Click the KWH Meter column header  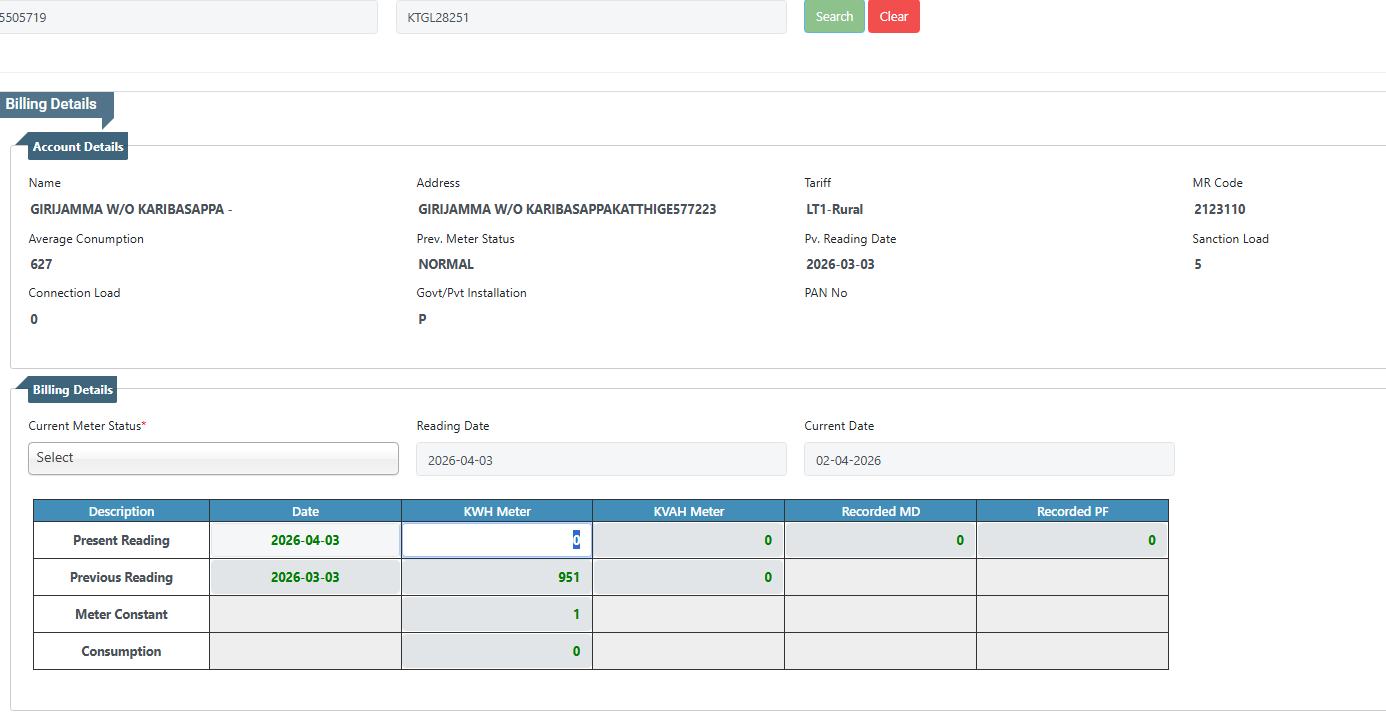pyautogui.click(x=496, y=511)
